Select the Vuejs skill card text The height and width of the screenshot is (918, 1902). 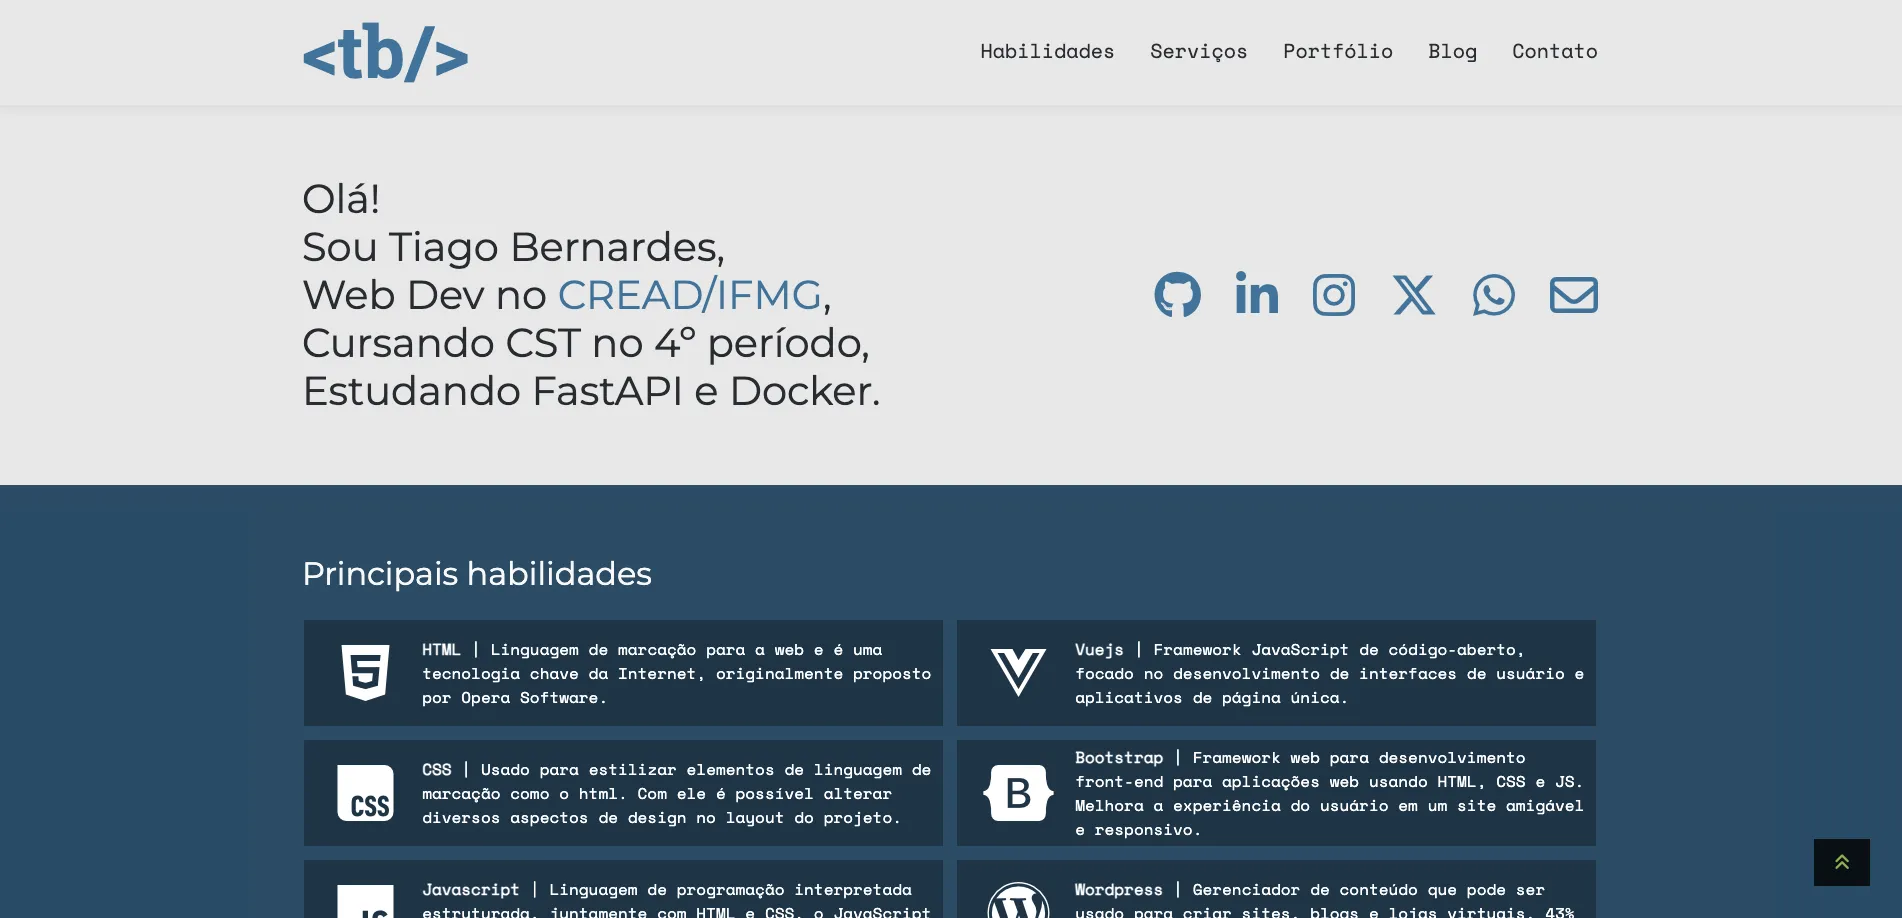tap(1329, 673)
